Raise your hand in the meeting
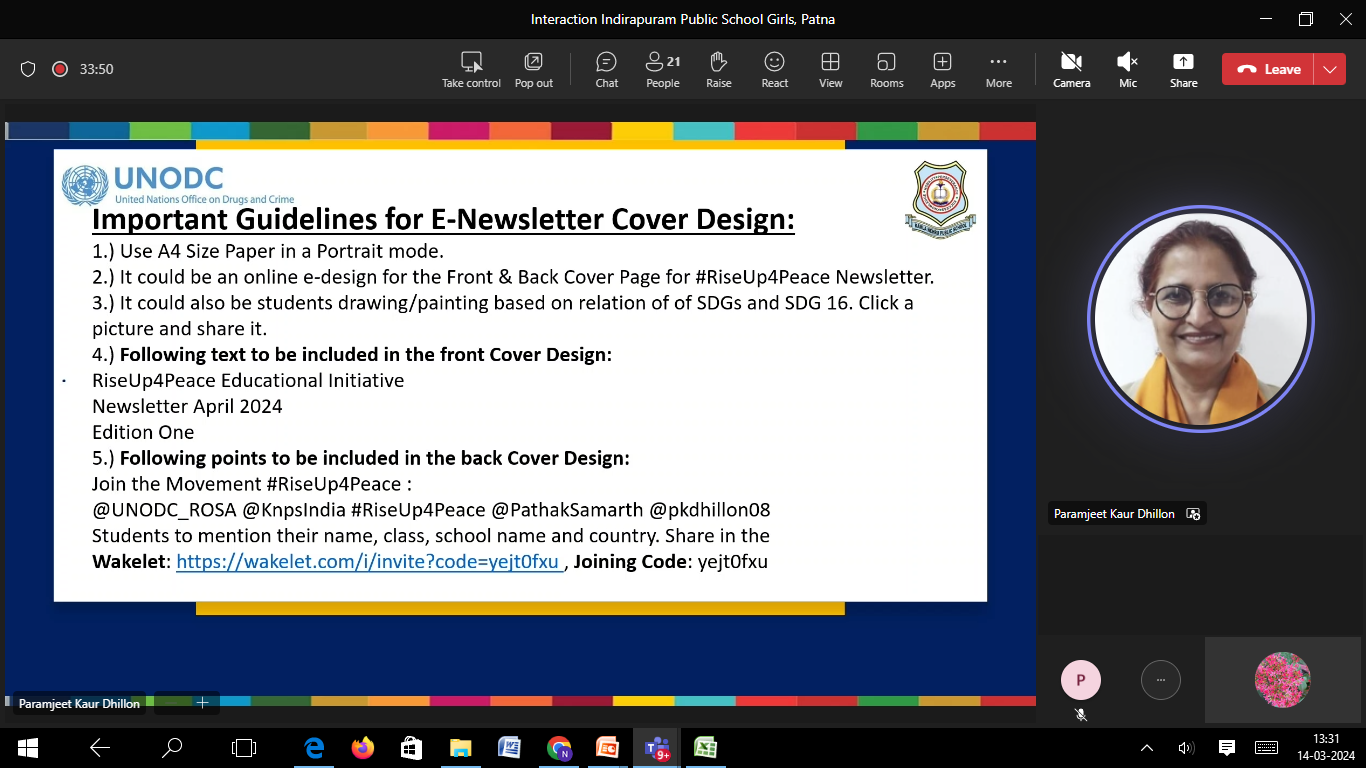 coord(719,69)
